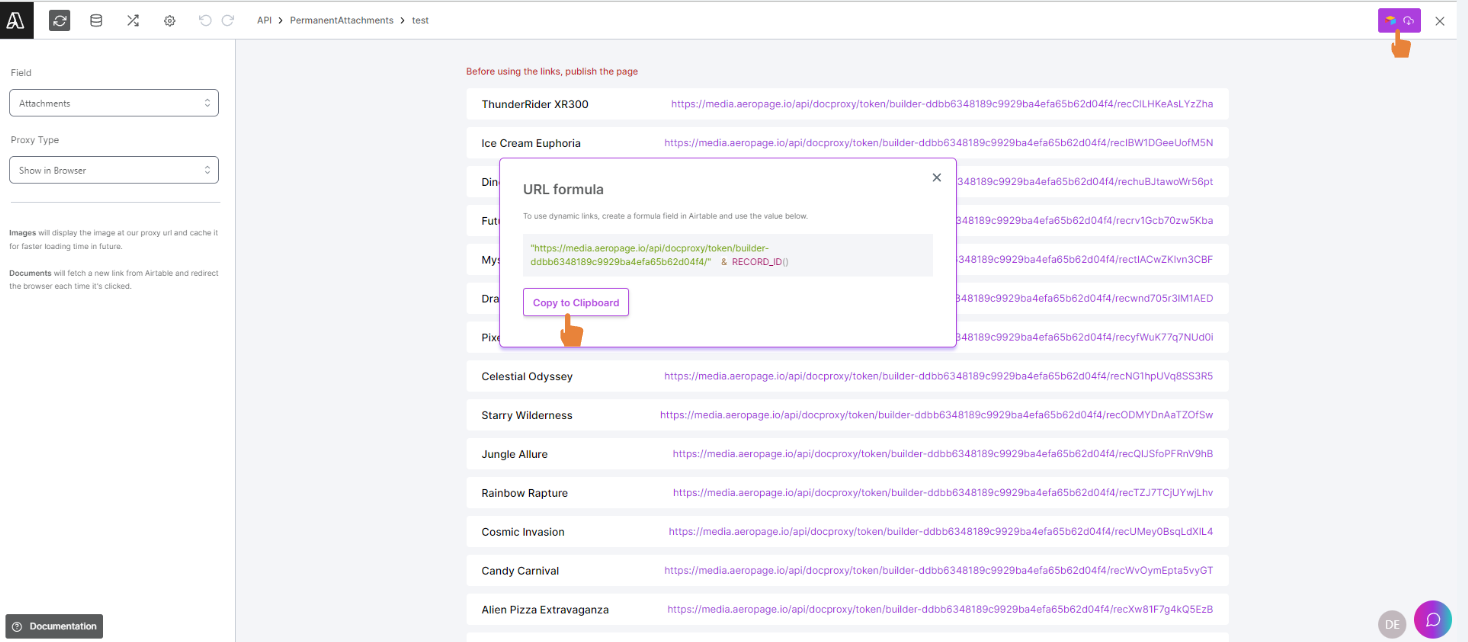Open the Ice Cream Euphoria link
The width and height of the screenshot is (1468, 642).
pos(939,143)
